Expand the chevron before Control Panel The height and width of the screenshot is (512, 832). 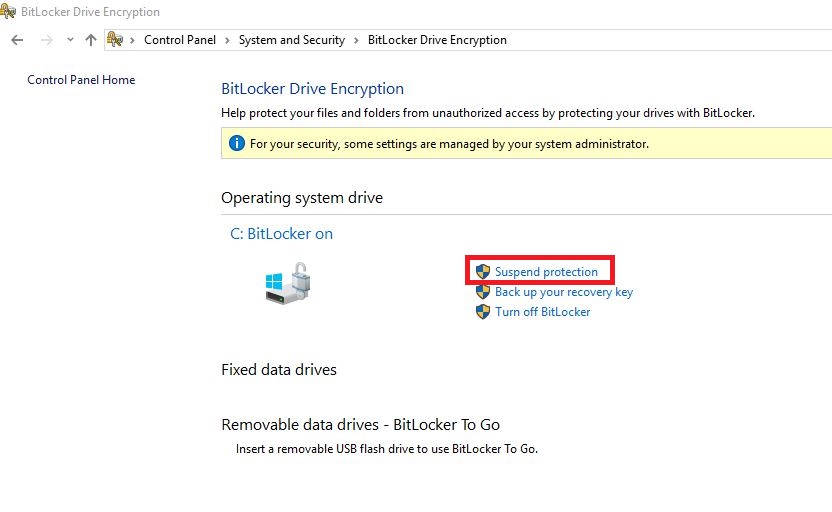point(133,40)
